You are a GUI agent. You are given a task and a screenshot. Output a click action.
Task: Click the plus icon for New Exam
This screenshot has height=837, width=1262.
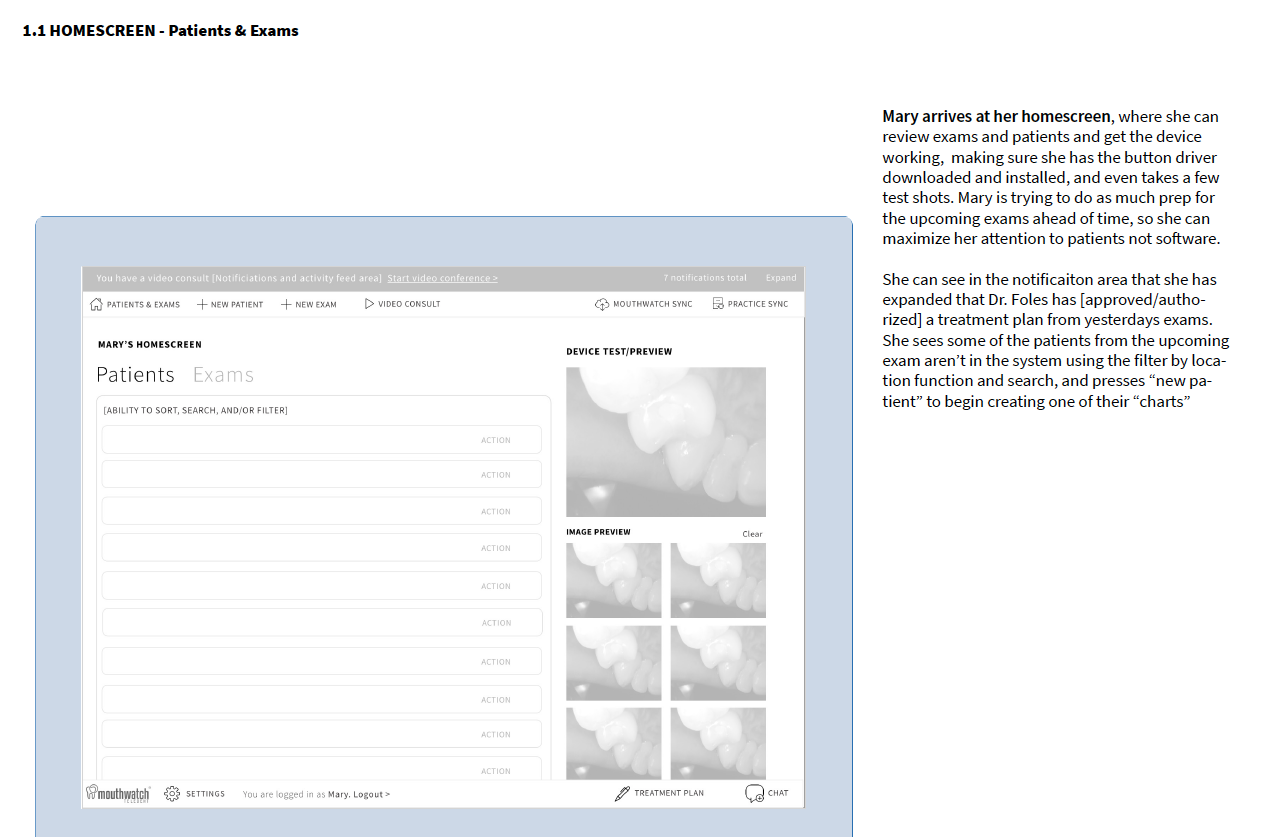click(x=286, y=304)
